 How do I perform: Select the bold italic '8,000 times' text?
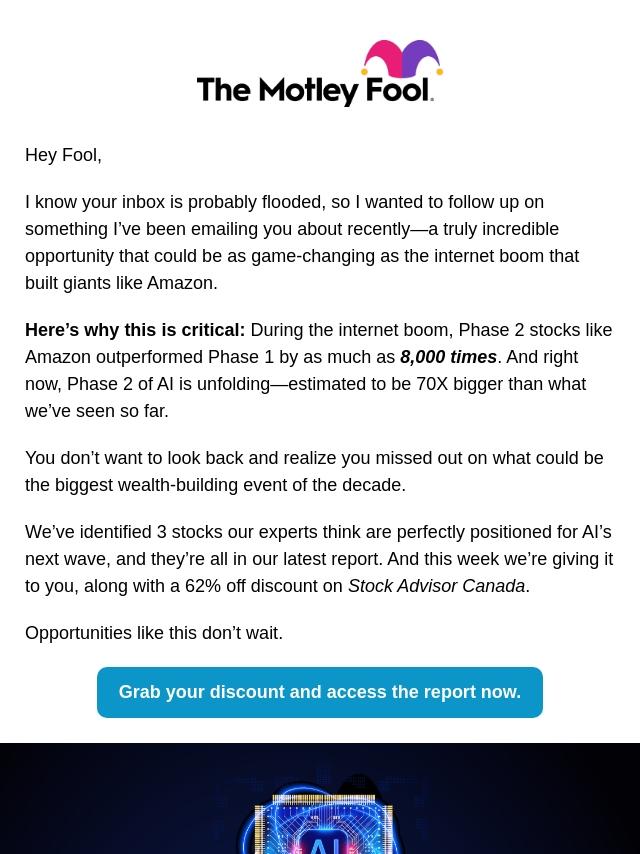[x=448, y=357]
